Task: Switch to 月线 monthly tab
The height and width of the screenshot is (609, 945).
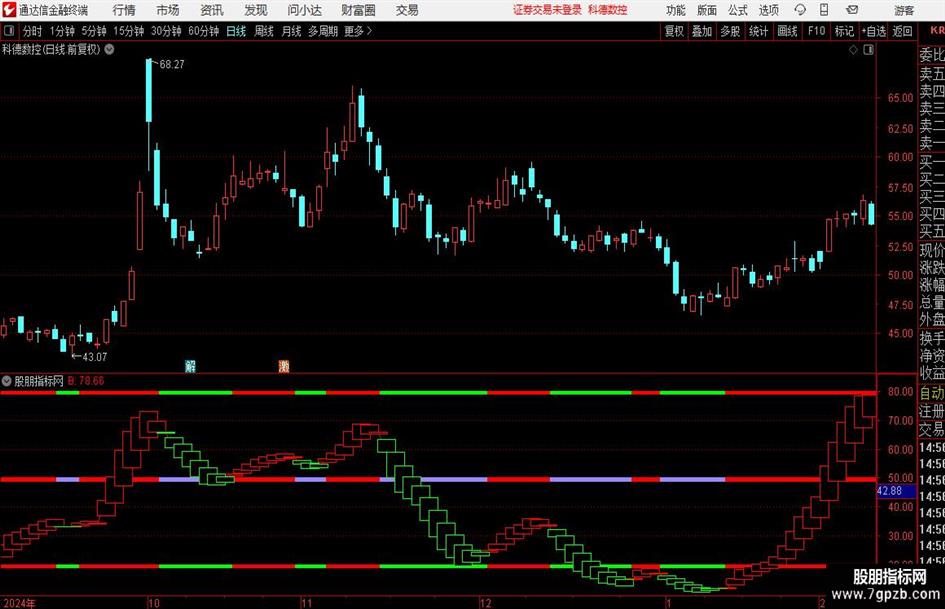Action: coord(291,31)
